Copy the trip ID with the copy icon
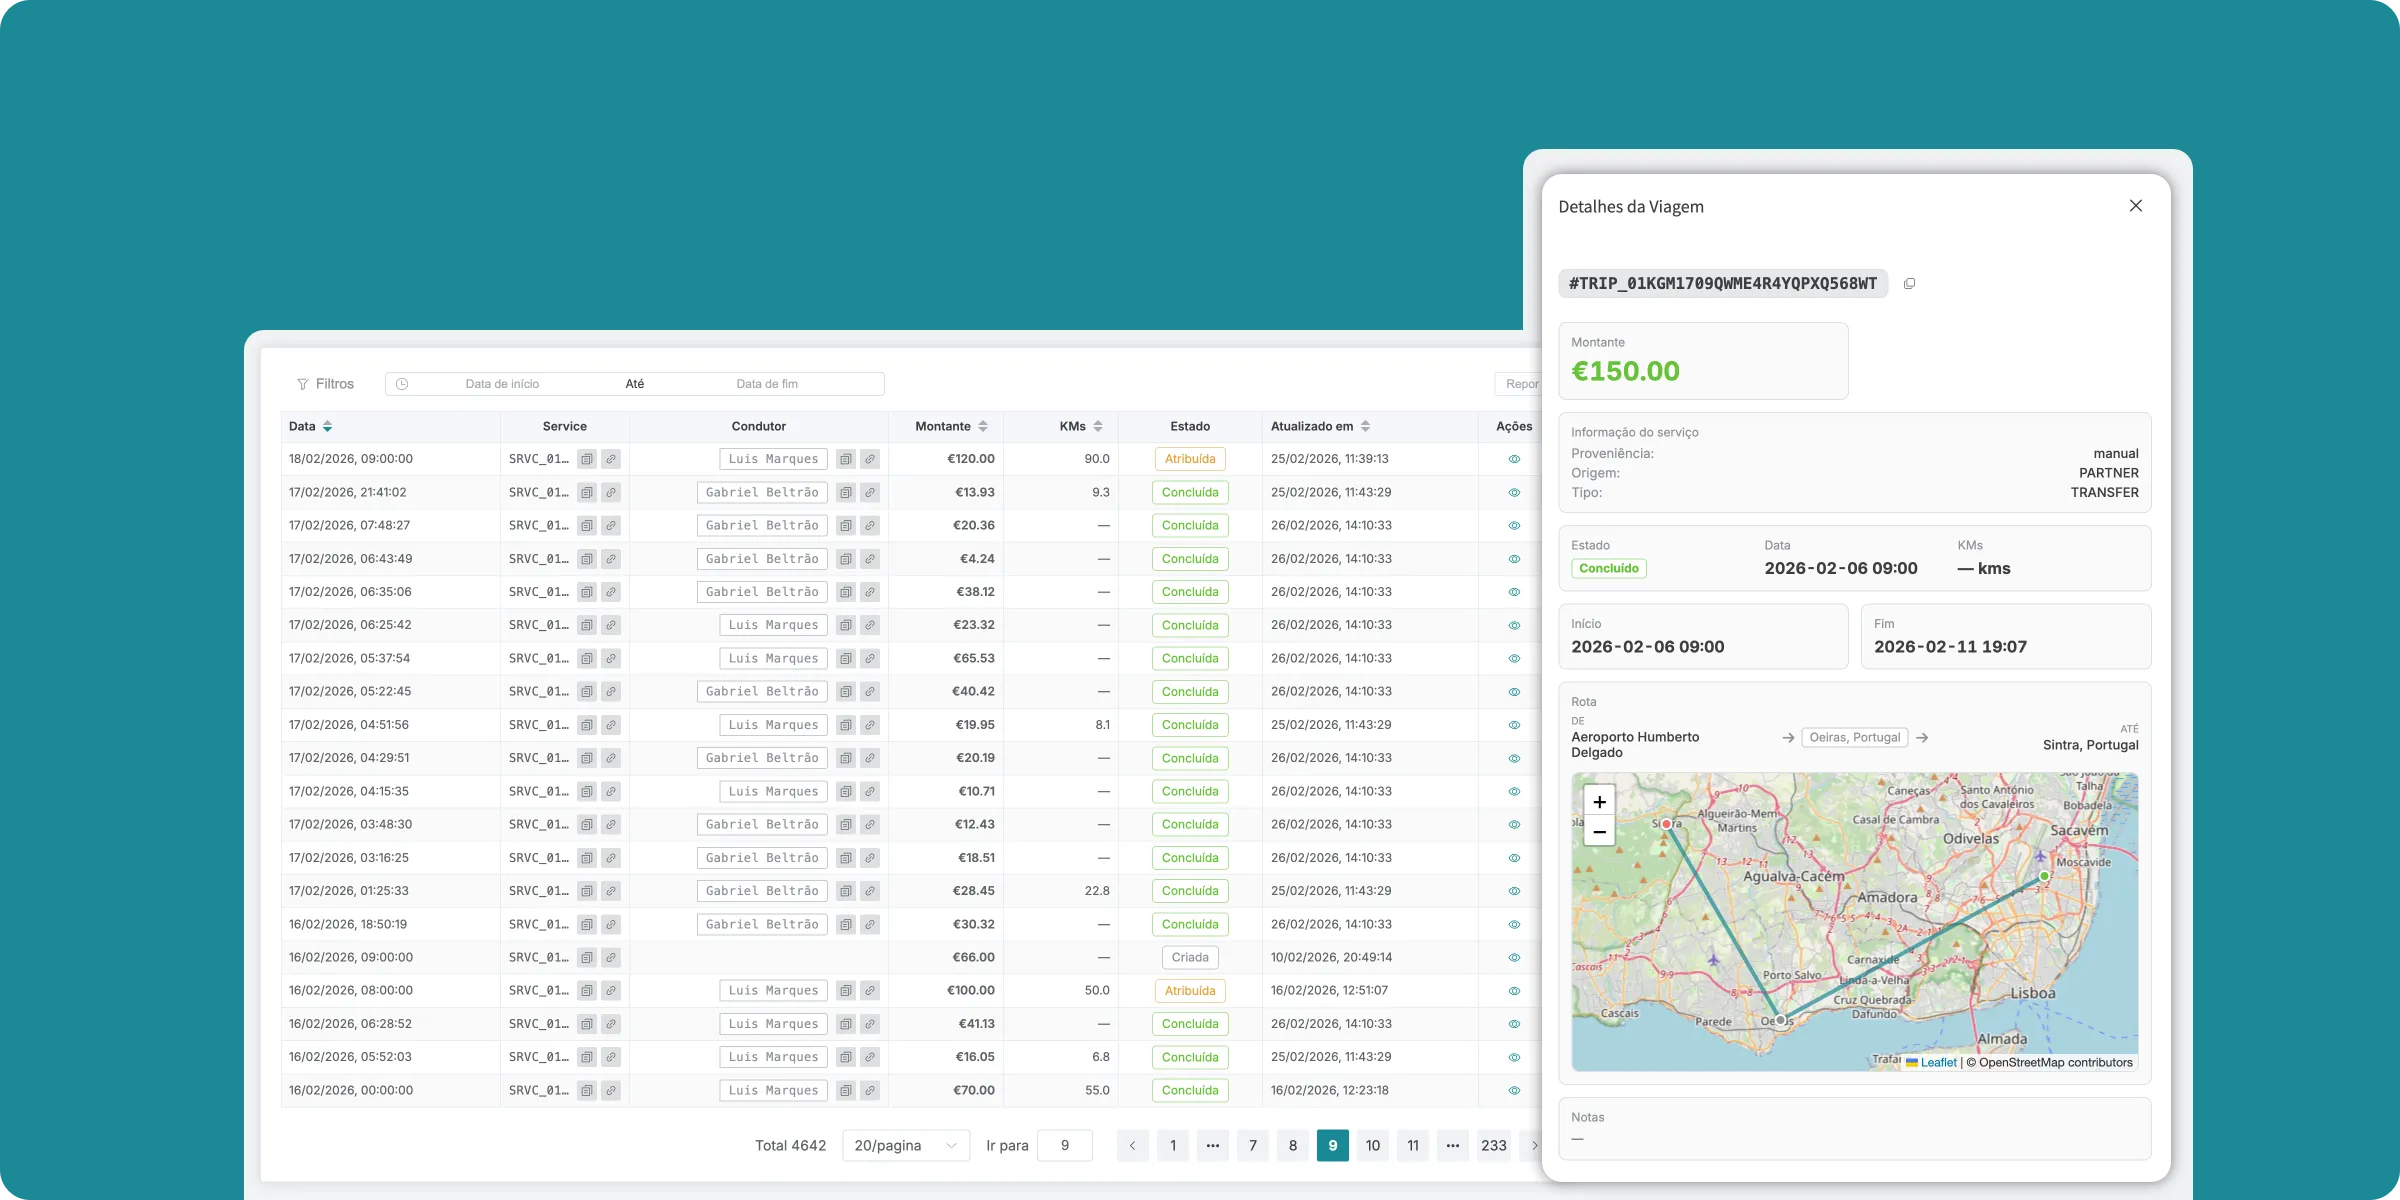This screenshot has height=1200, width=2400. tap(1910, 283)
